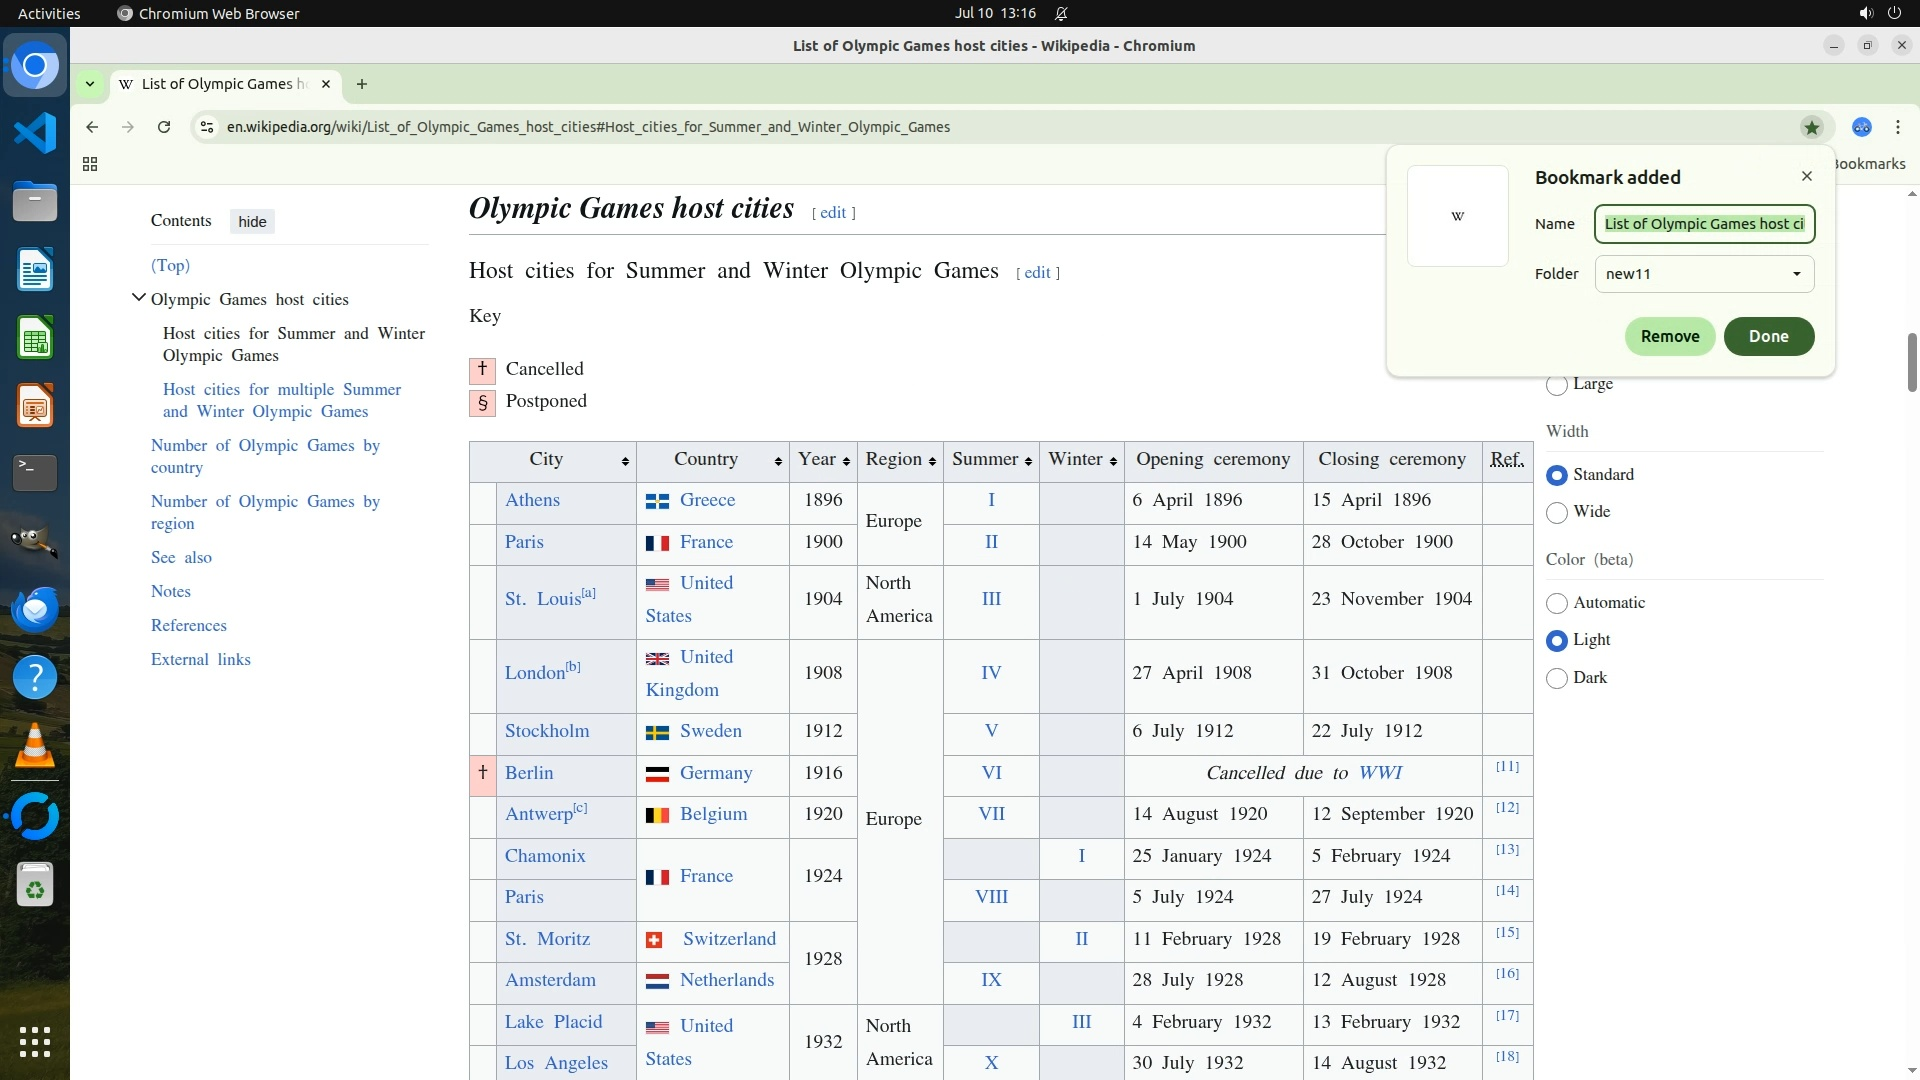Open the Folder dropdown showing new11
1920x1080 pixels.
[1704, 274]
